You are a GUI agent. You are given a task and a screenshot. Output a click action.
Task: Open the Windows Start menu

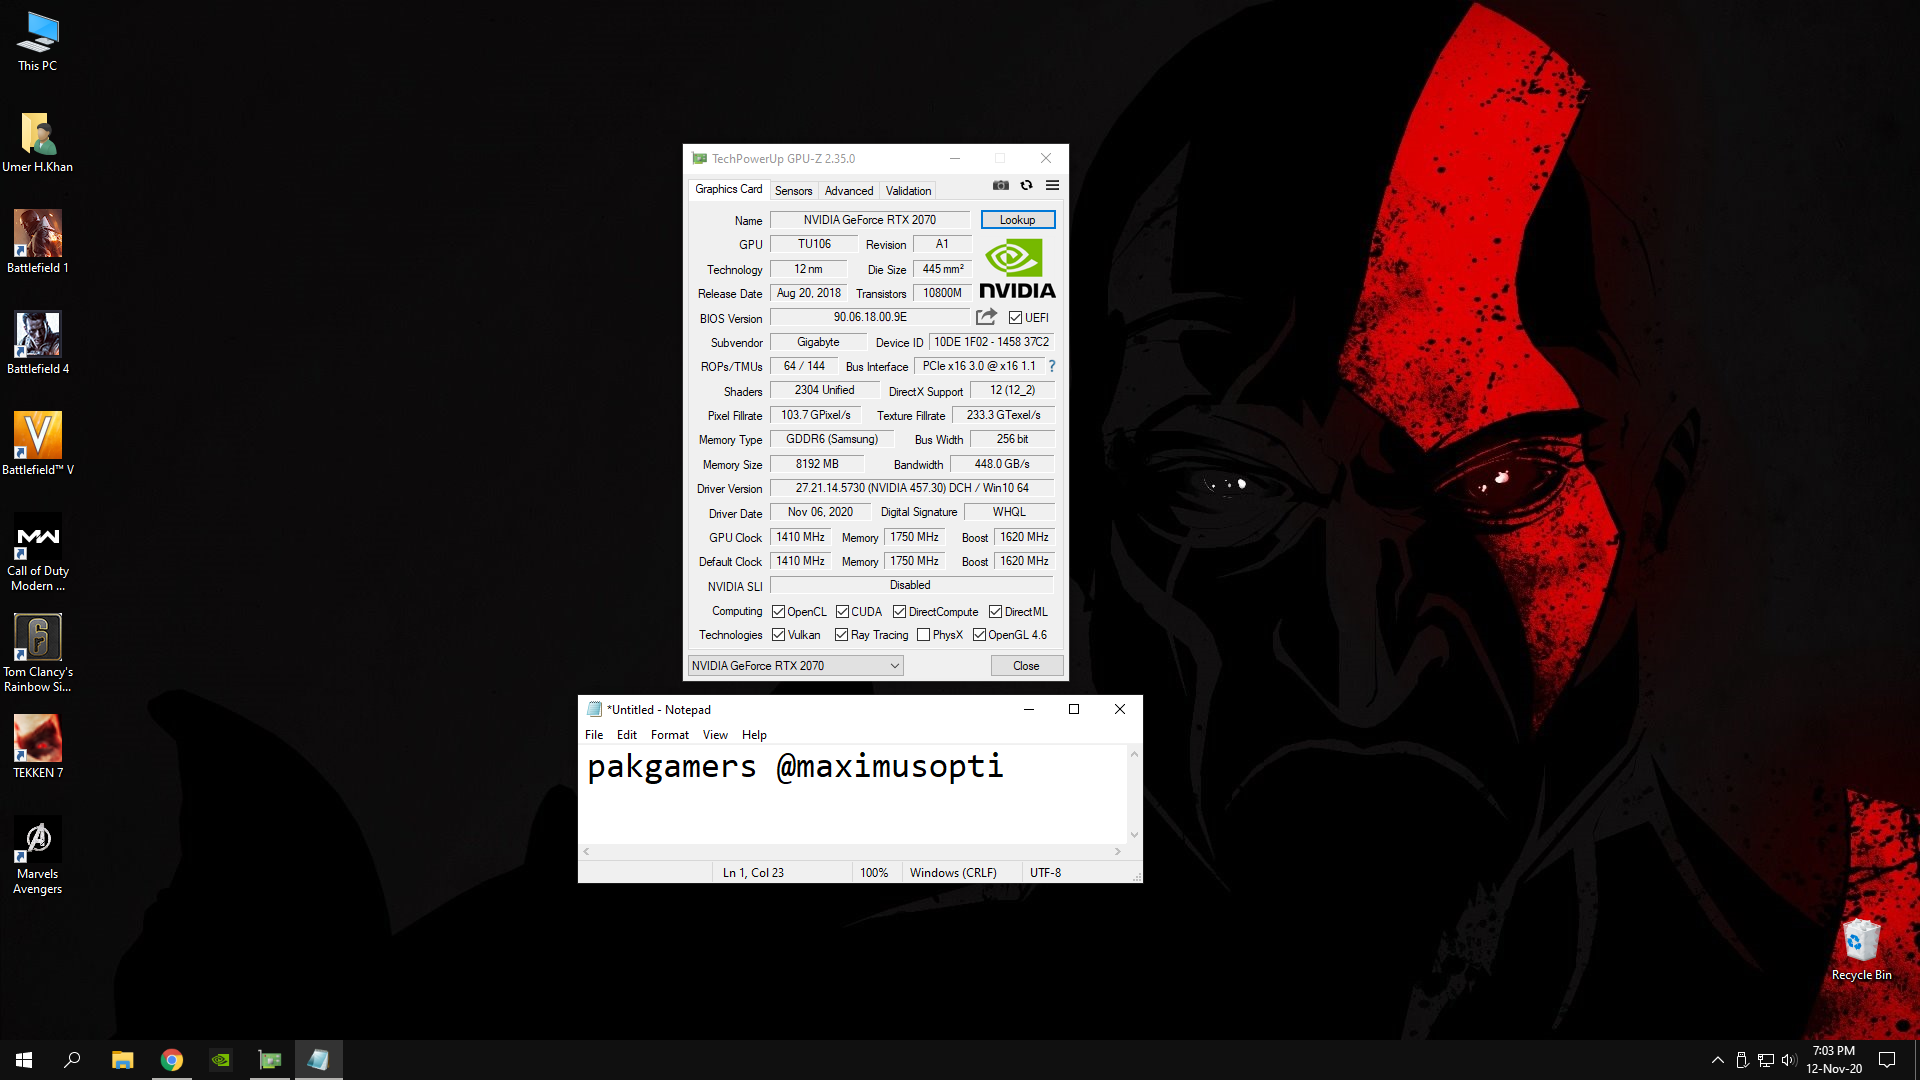coord(24,1060)
